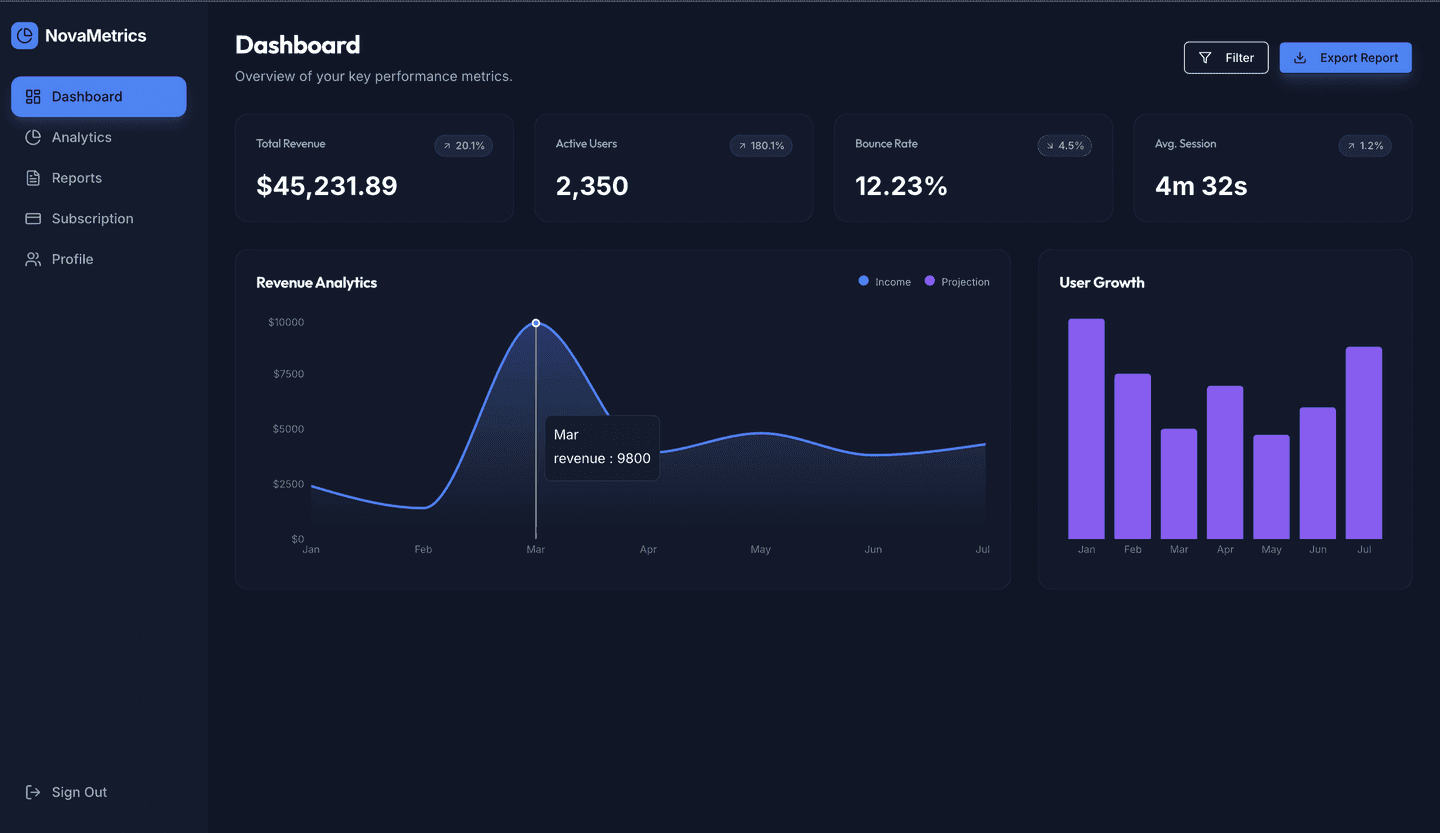Toggle the Income series in the legend
1440x833 pixels.
(x=885, y=281)
